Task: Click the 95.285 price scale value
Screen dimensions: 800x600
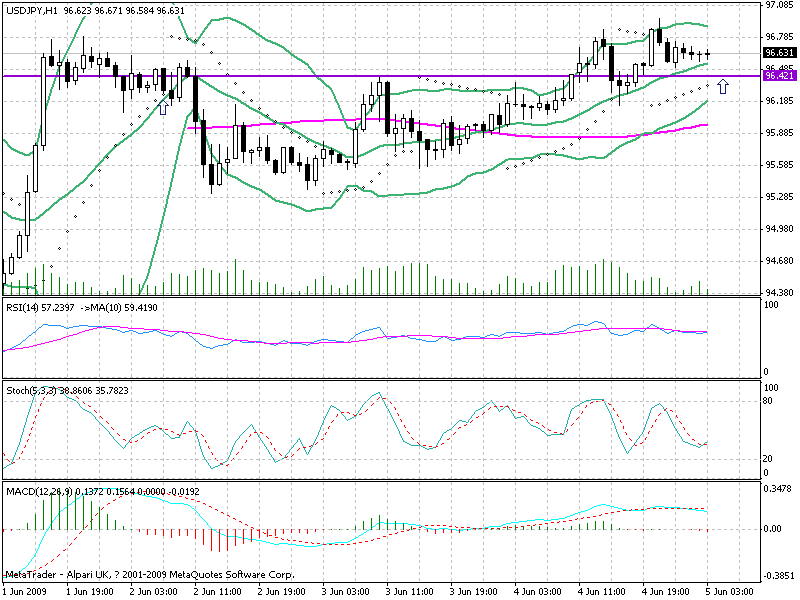Action: [780, 196]
